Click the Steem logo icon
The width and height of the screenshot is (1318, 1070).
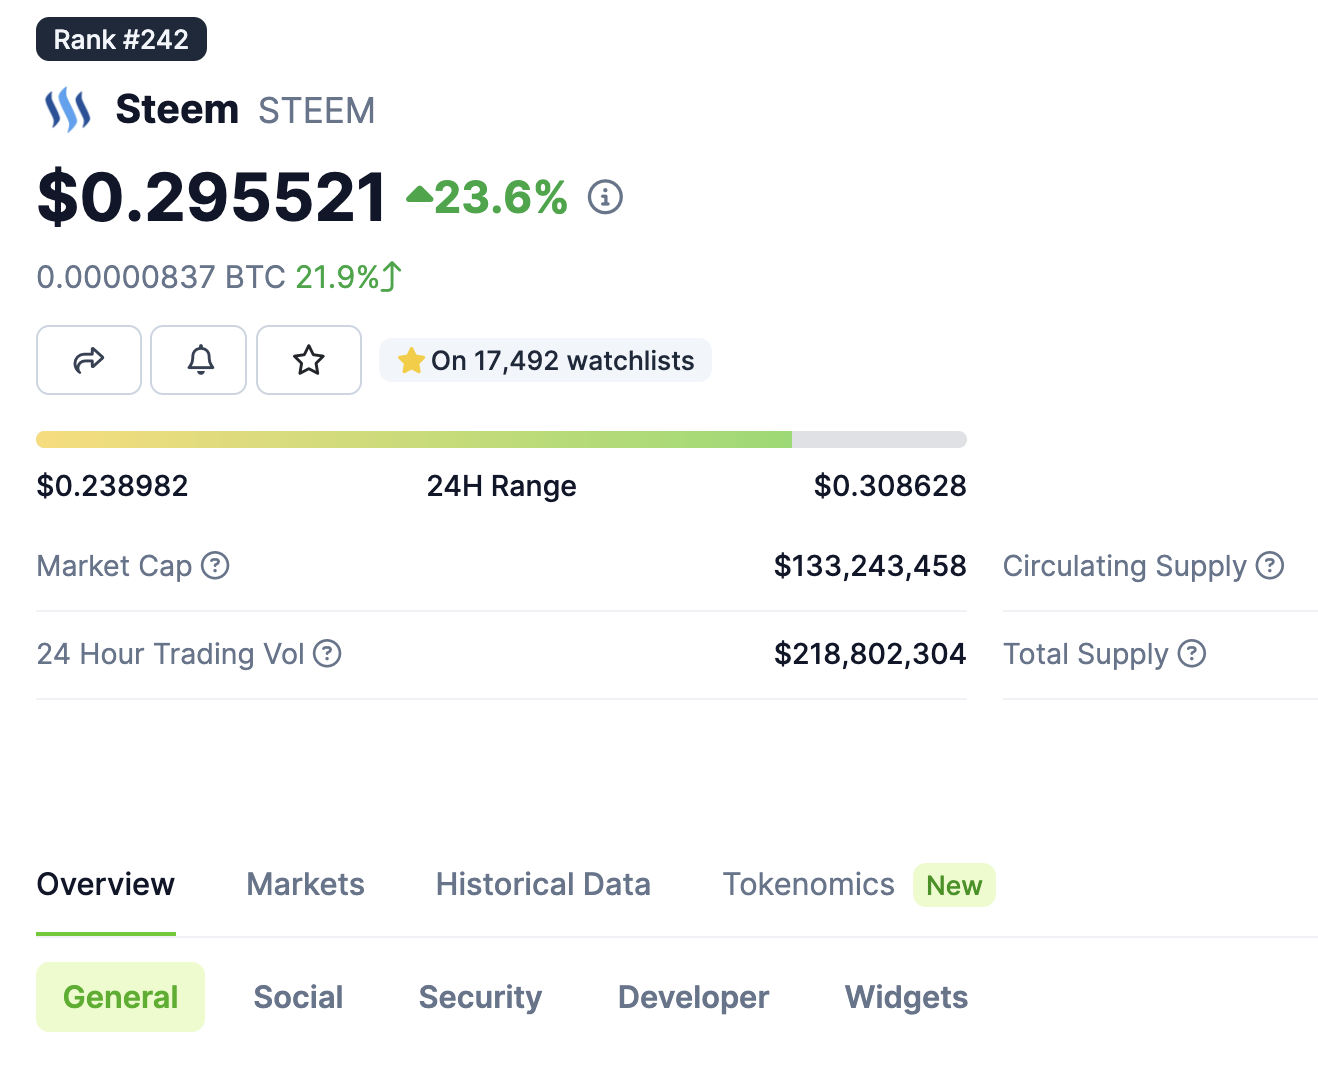pyautogui.click(x=68, y=110)
